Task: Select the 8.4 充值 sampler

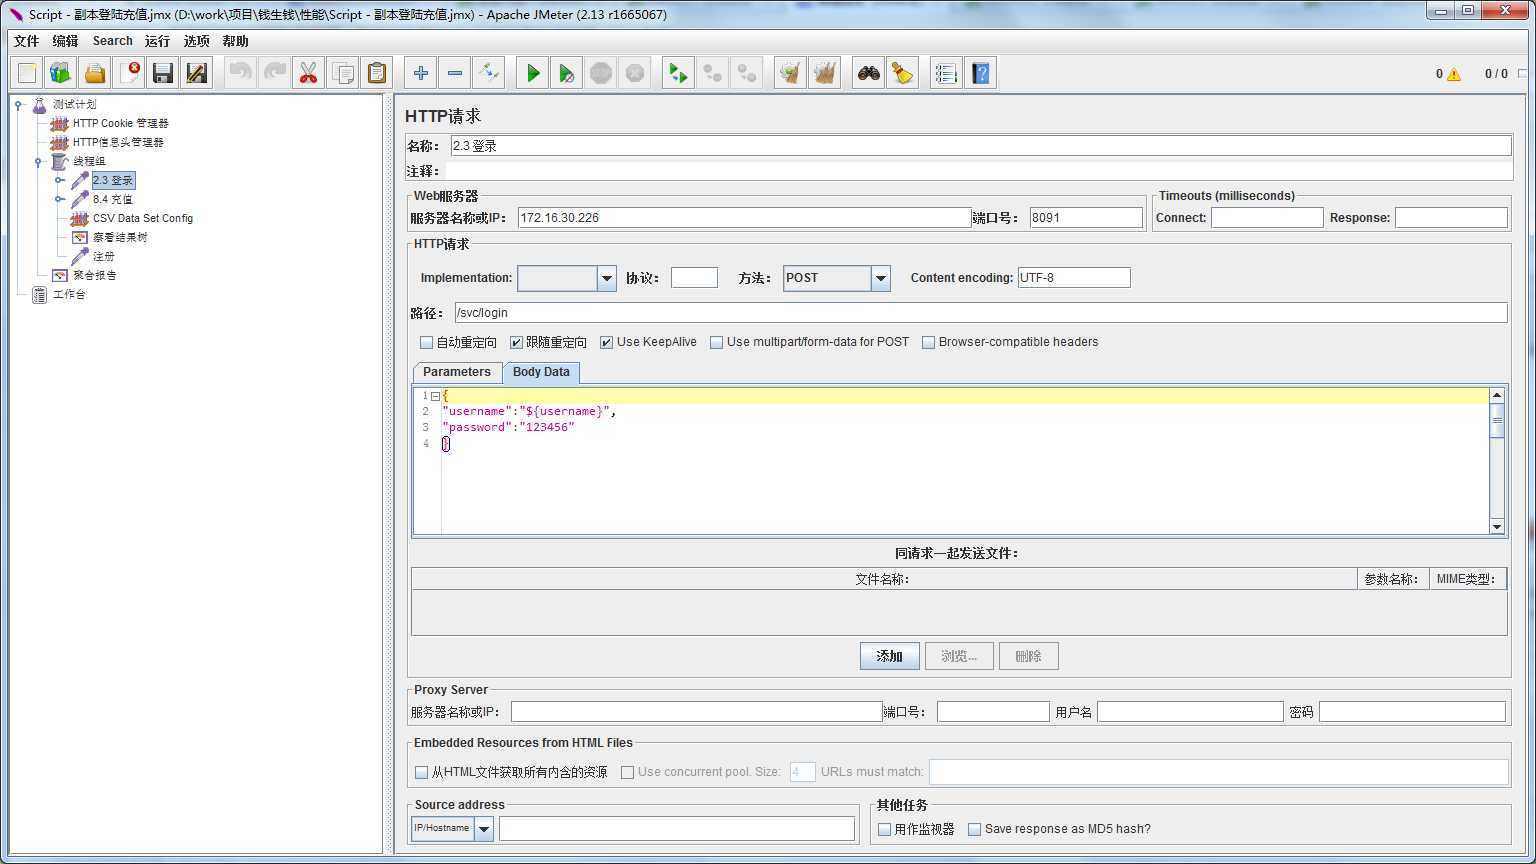Action: (x=113, y=199)
